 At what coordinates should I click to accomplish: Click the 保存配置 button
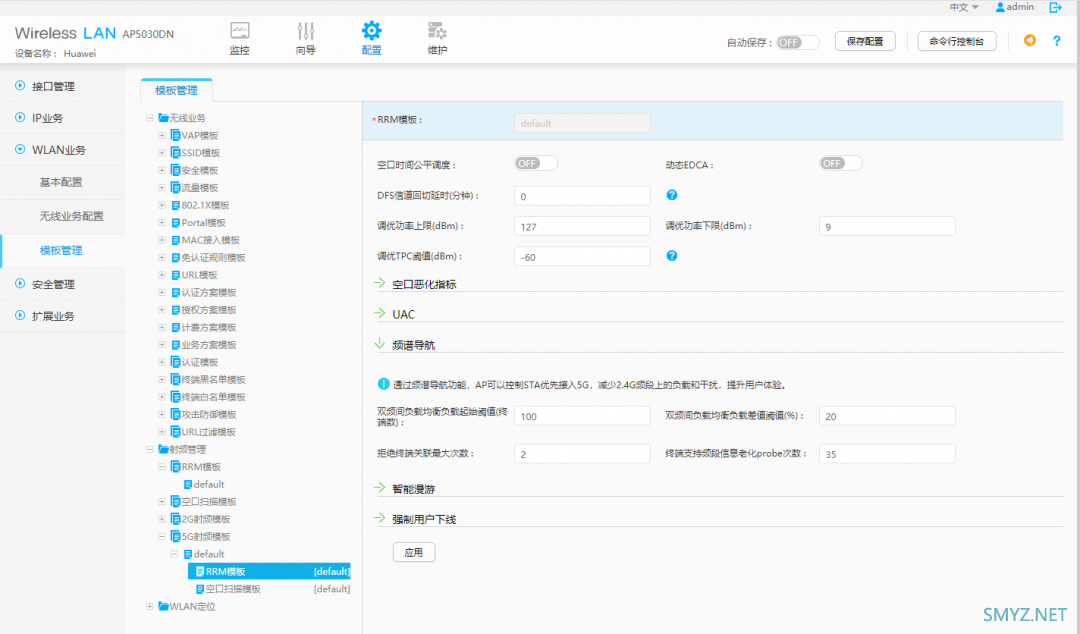865,41
